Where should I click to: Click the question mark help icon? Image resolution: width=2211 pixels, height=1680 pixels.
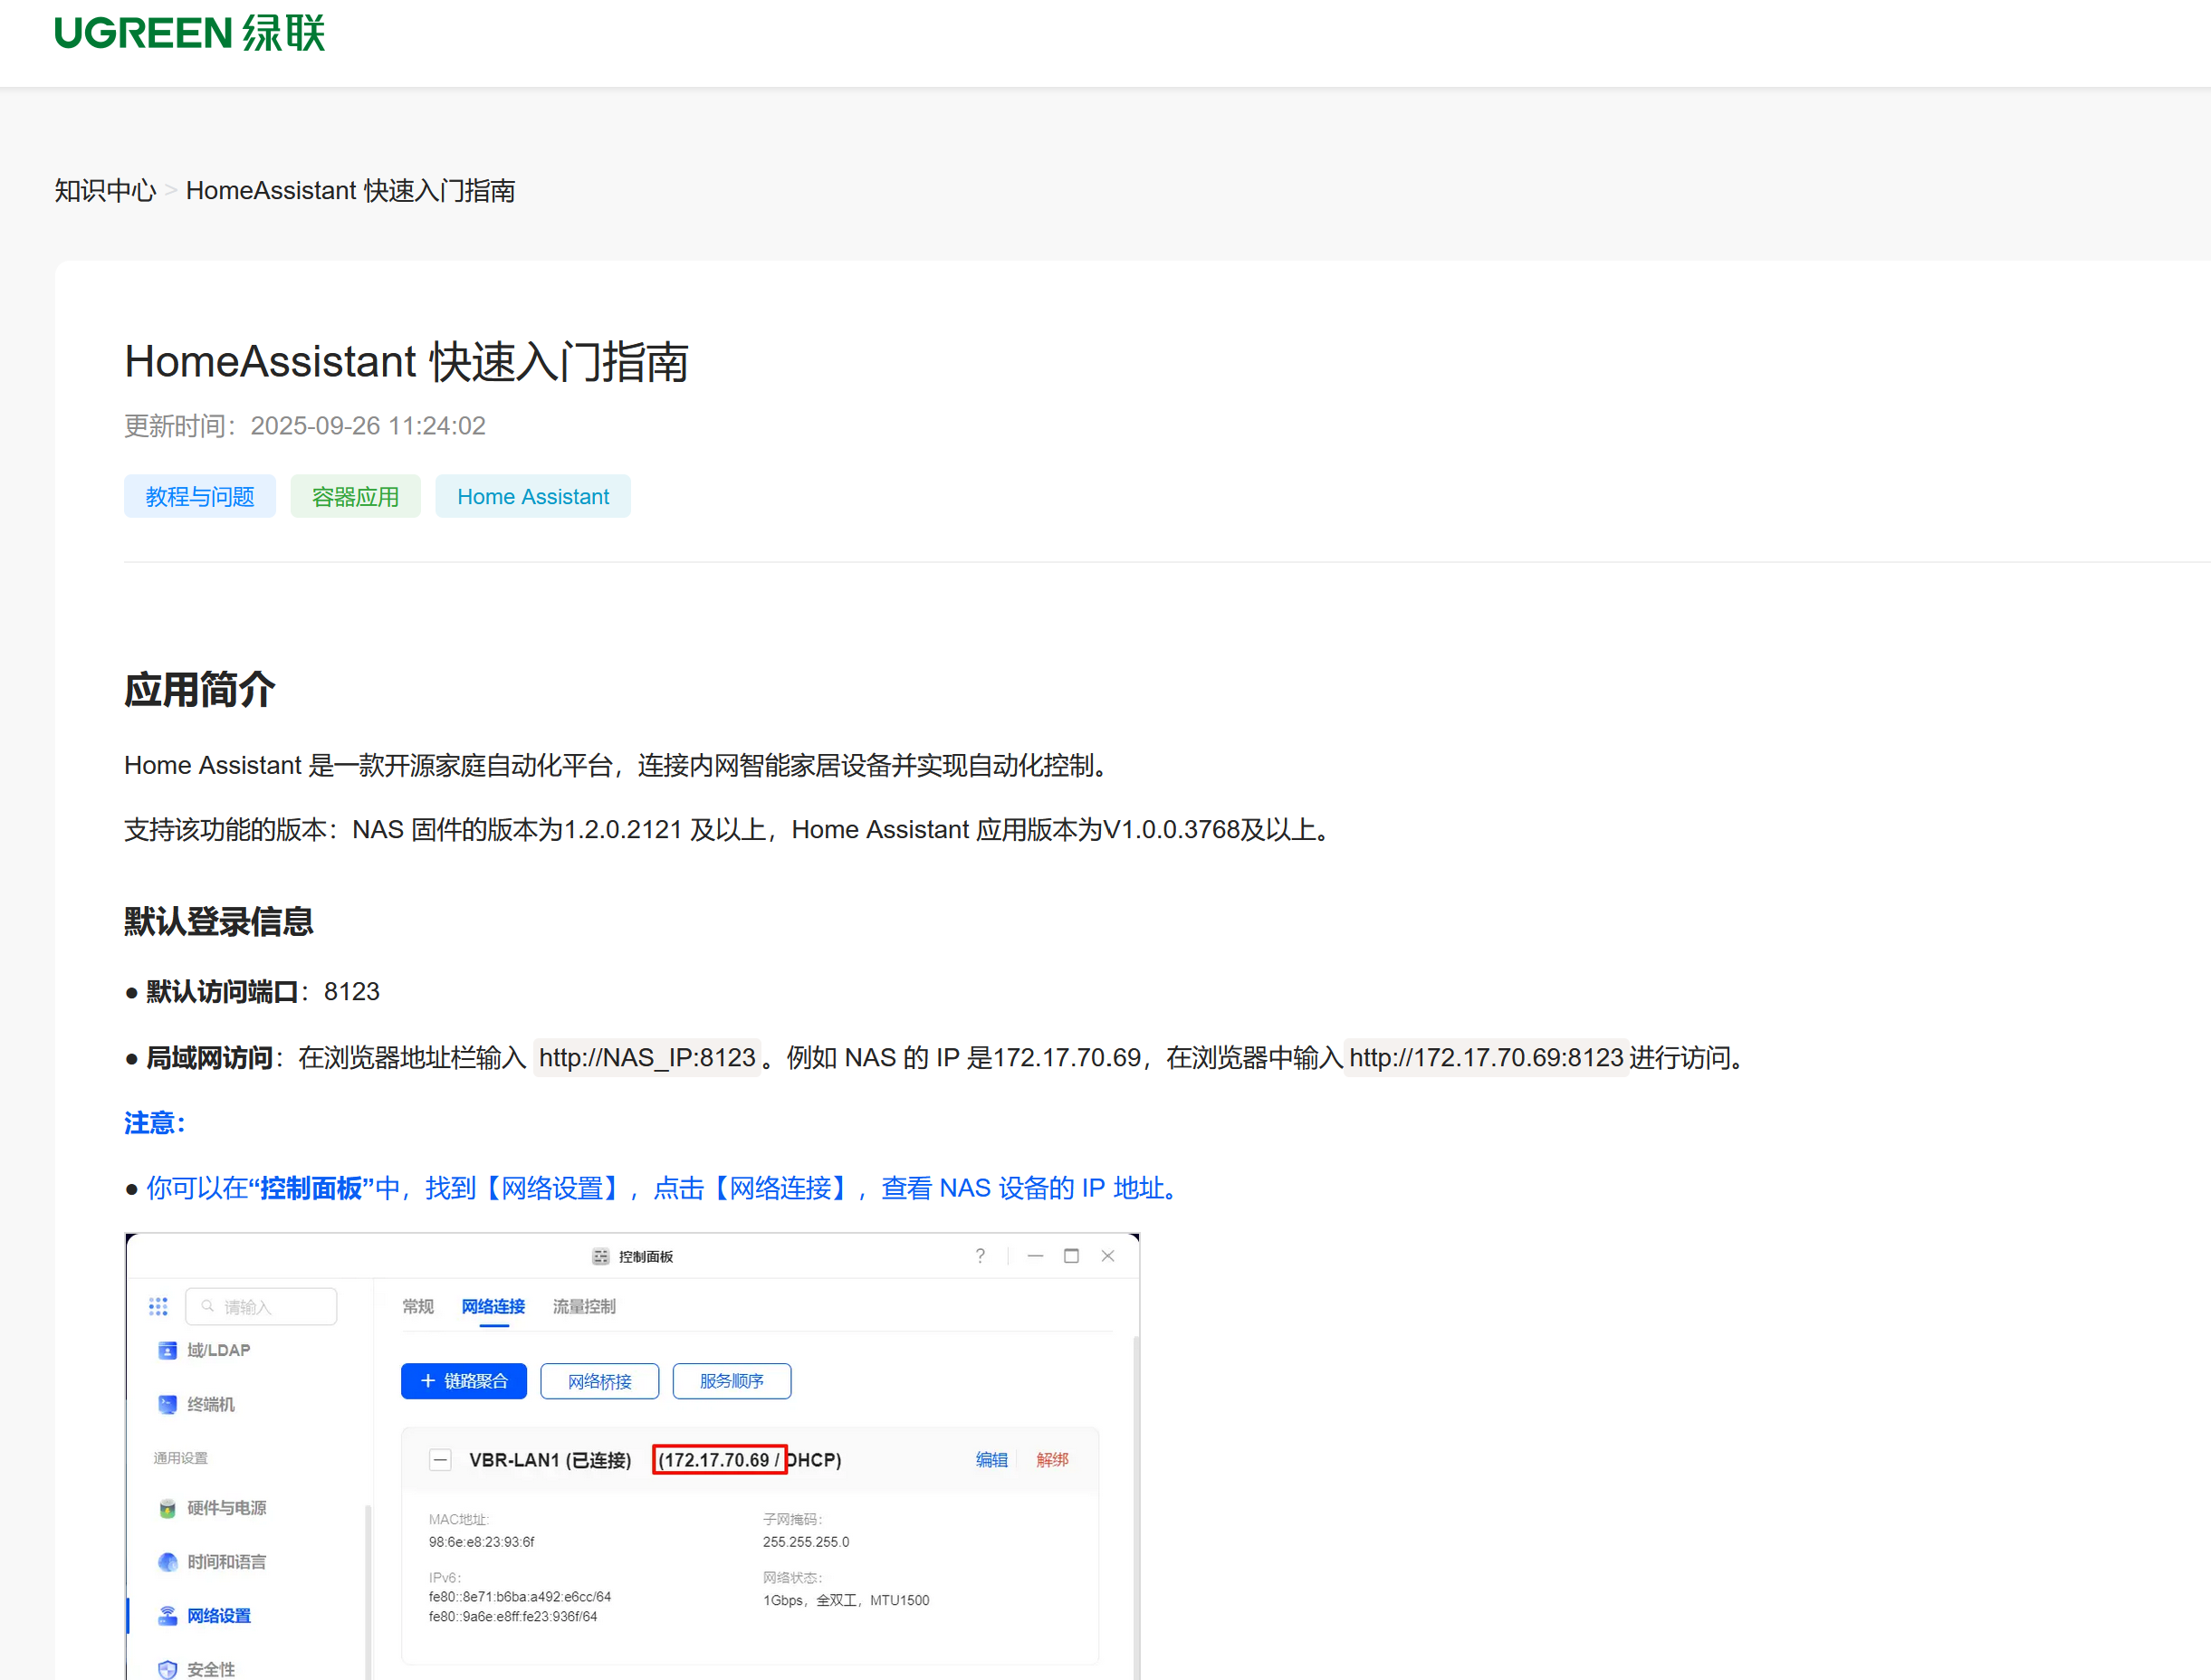coord(980,1256)
